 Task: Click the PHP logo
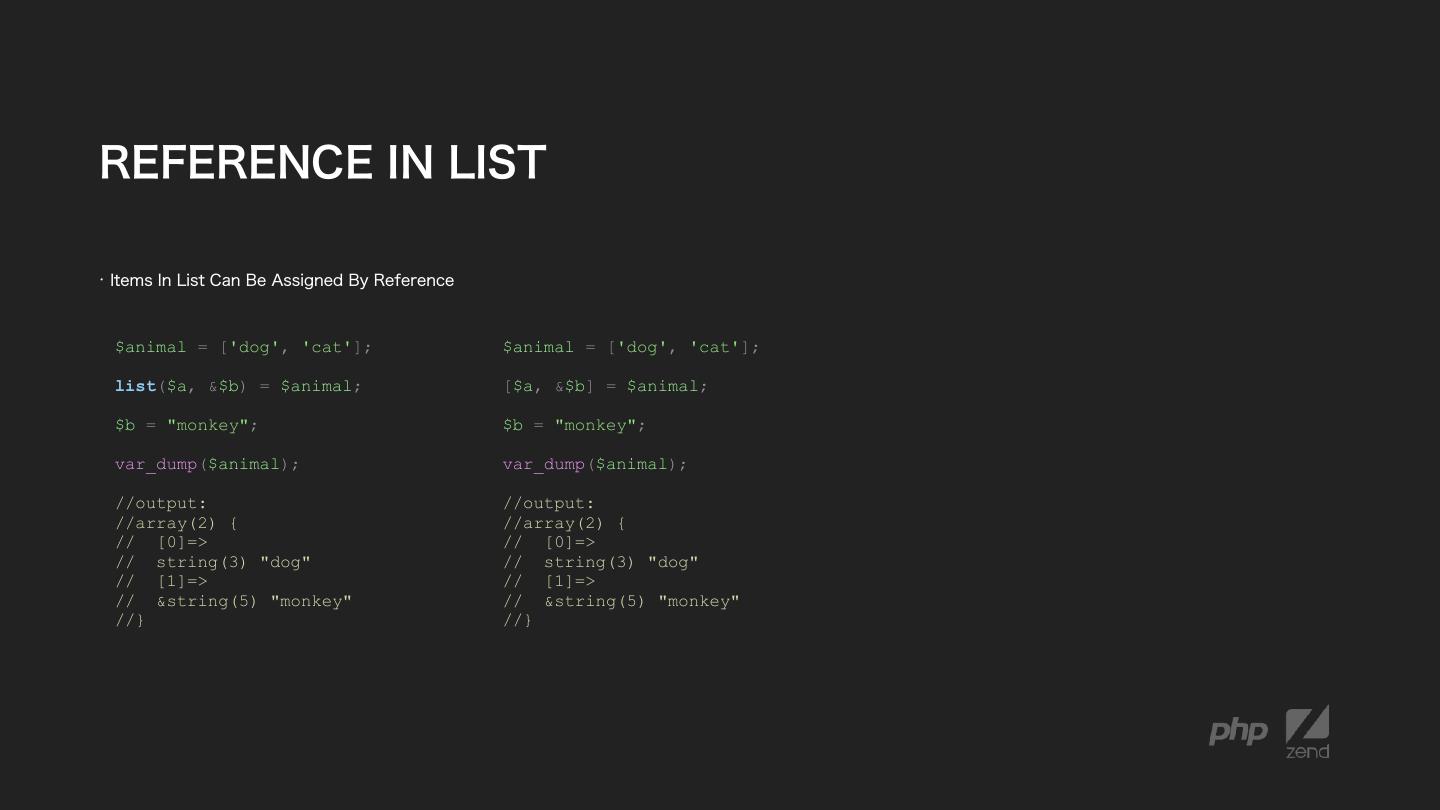[1238, 732]
